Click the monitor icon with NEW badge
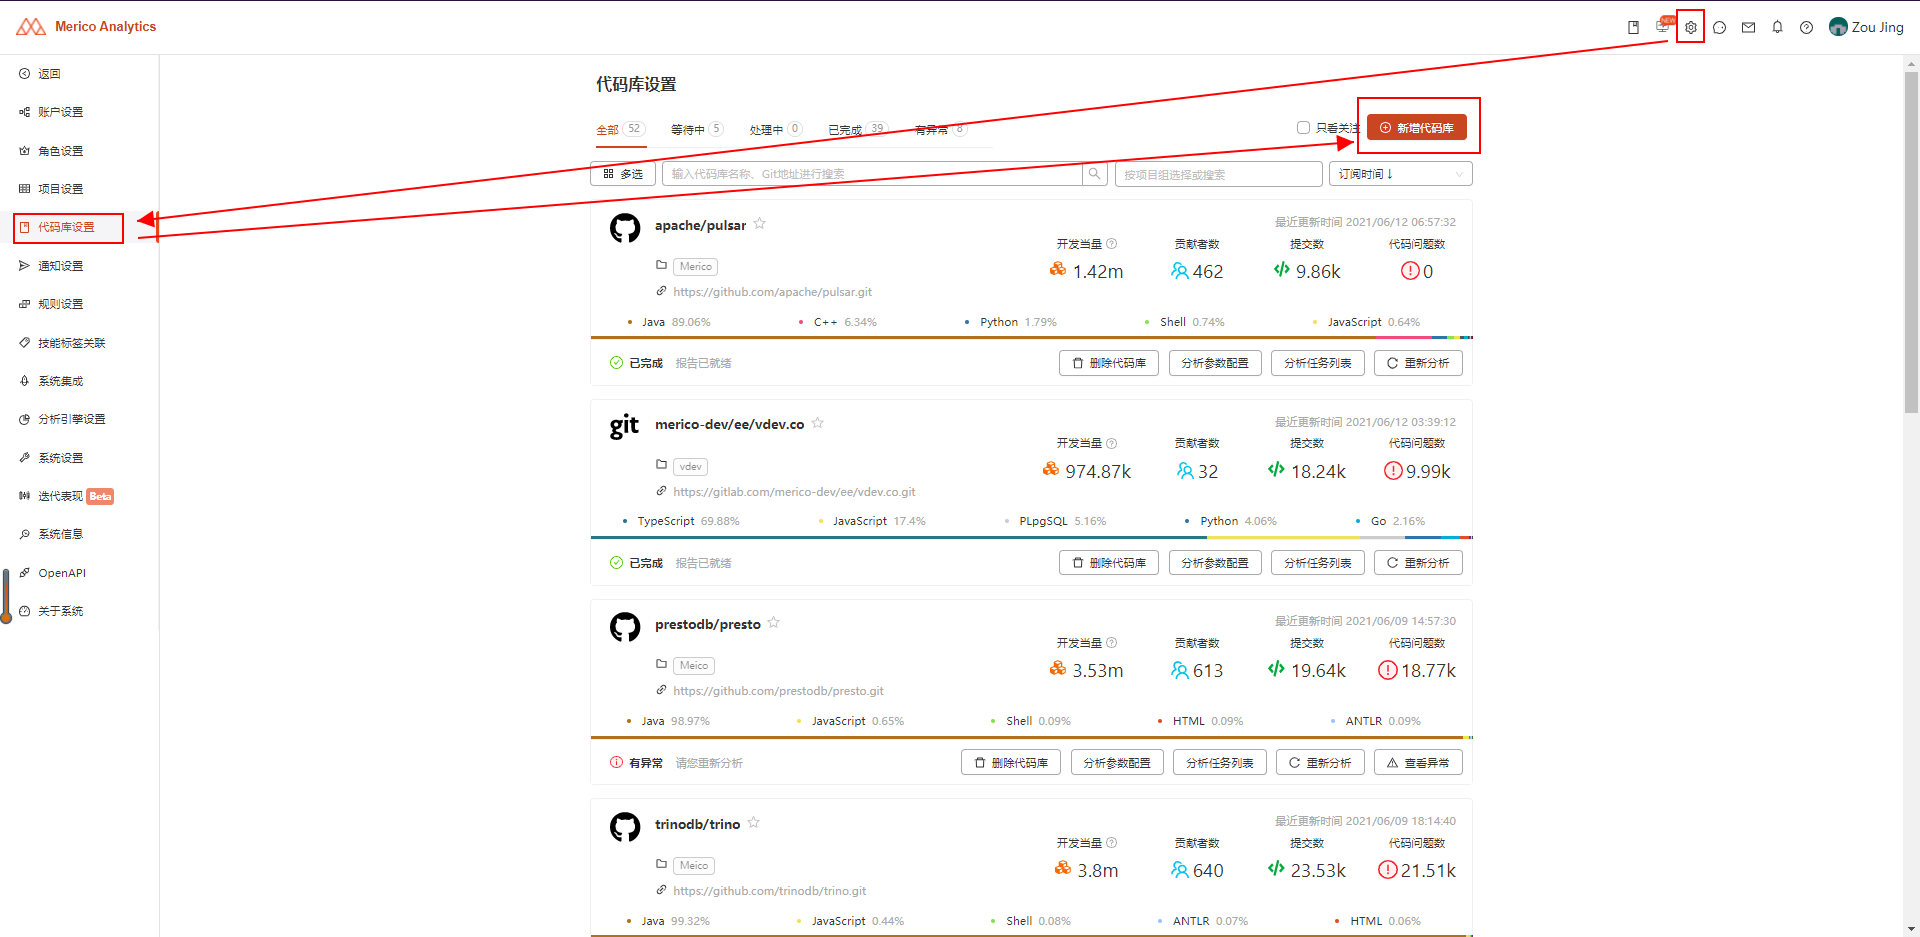Screen dimensions: 1920x937 coord(1664,25)
